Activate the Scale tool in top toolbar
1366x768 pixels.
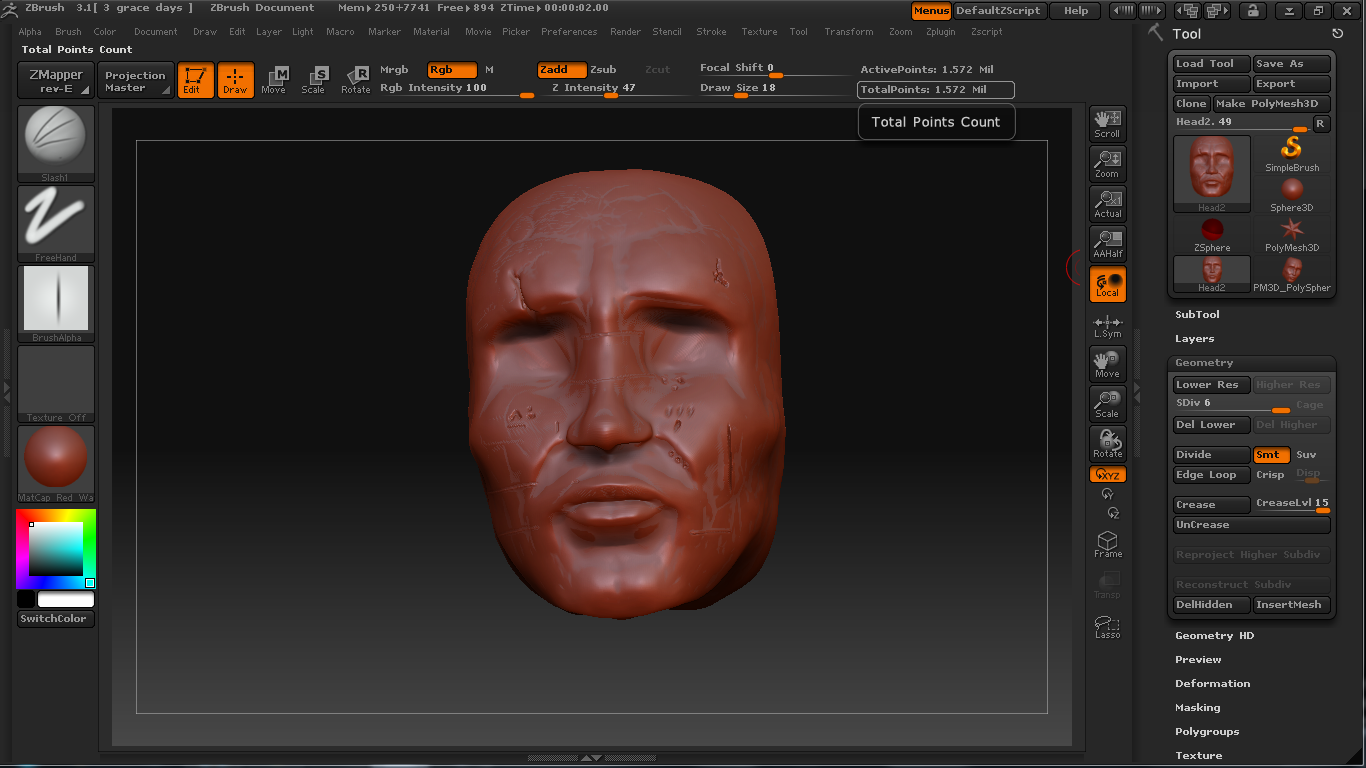(x=314, y=80)
